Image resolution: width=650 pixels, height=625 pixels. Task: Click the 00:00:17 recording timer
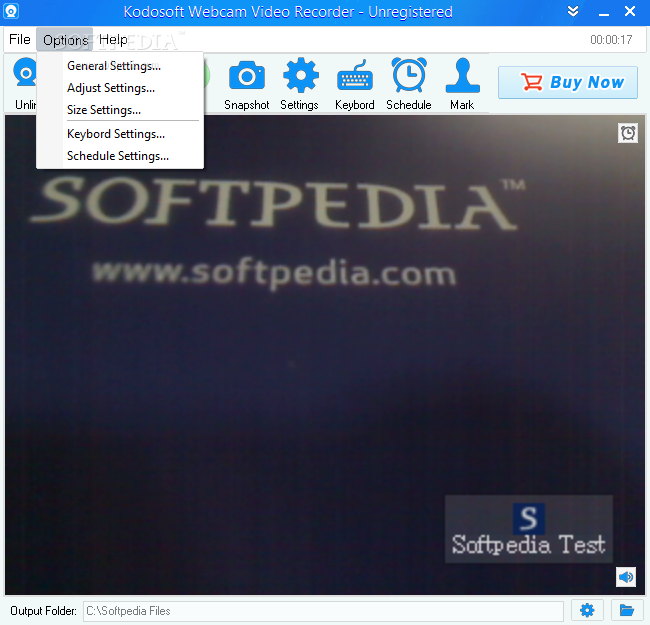(611, 39)
